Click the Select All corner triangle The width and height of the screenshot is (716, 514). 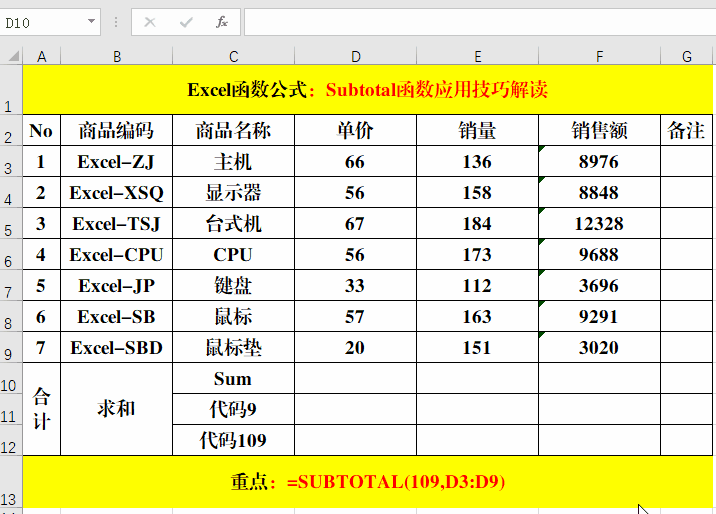(x=14, y=56)
